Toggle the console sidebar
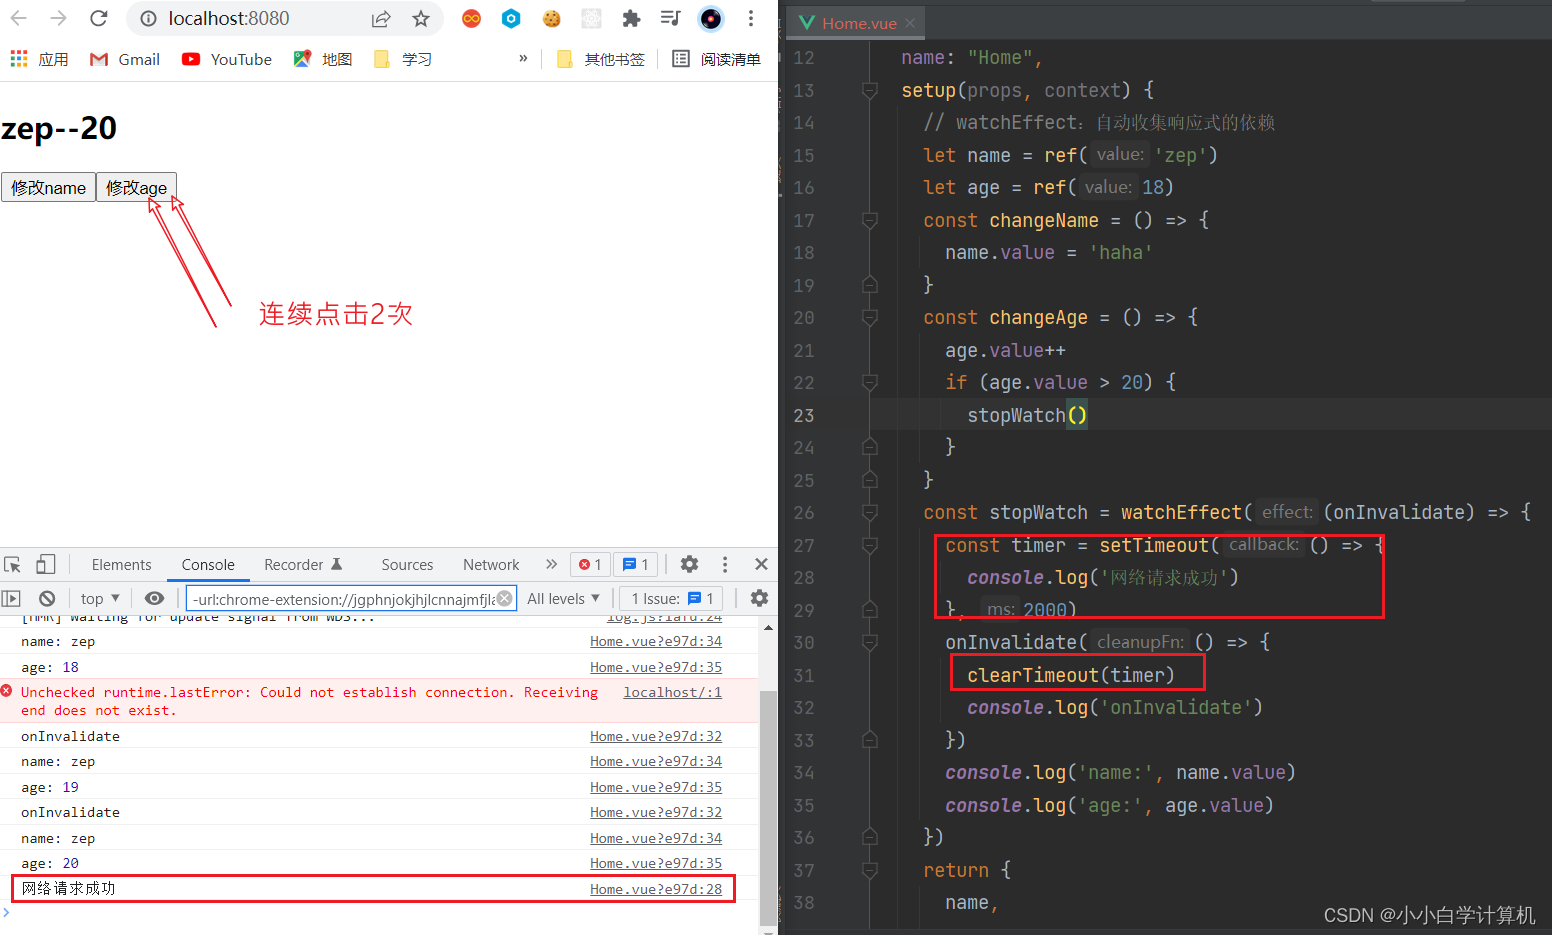The width and height of the screenshot is (1552, 935). click(x=11, y=598)
